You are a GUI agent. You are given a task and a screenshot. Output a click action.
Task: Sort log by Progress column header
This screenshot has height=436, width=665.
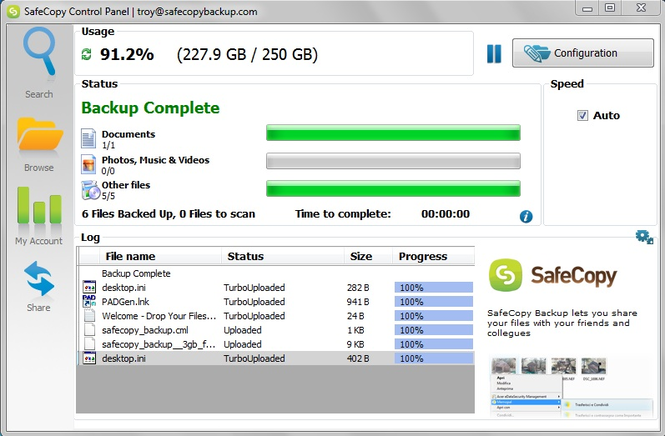(422, 256)
